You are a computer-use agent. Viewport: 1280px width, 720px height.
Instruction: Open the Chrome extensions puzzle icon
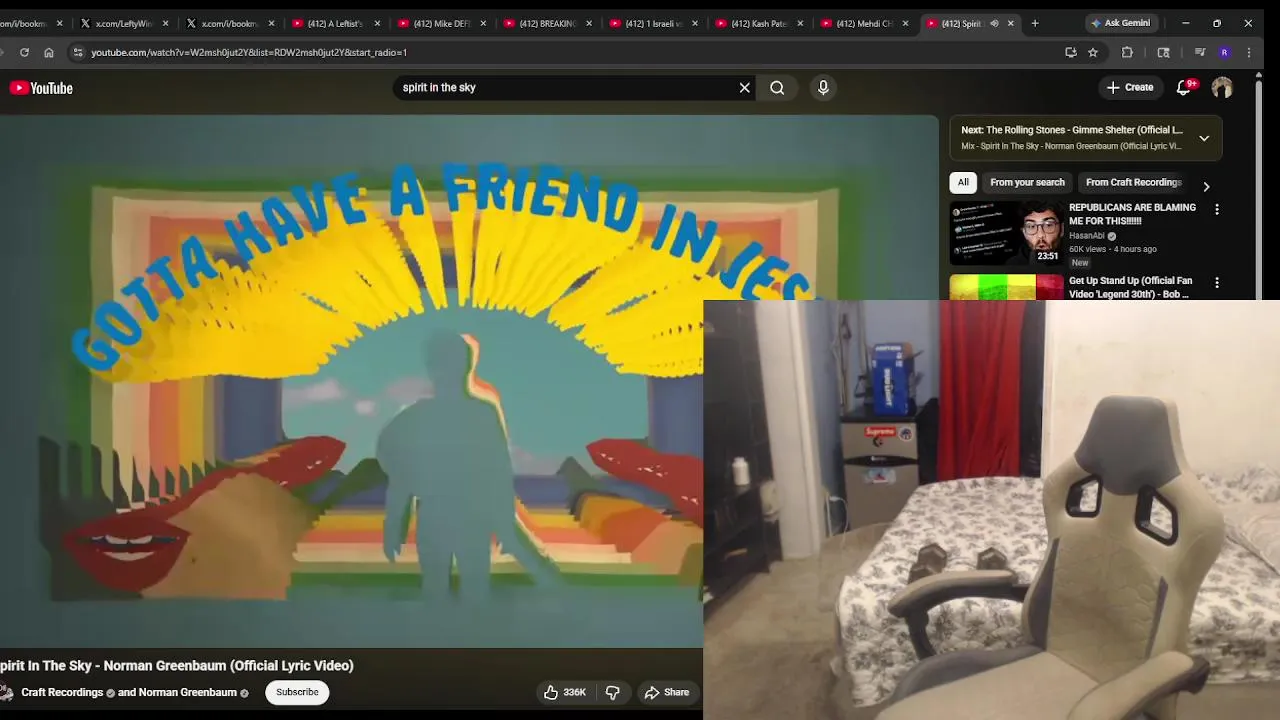pyautogui.click(x=1127, y=52)
